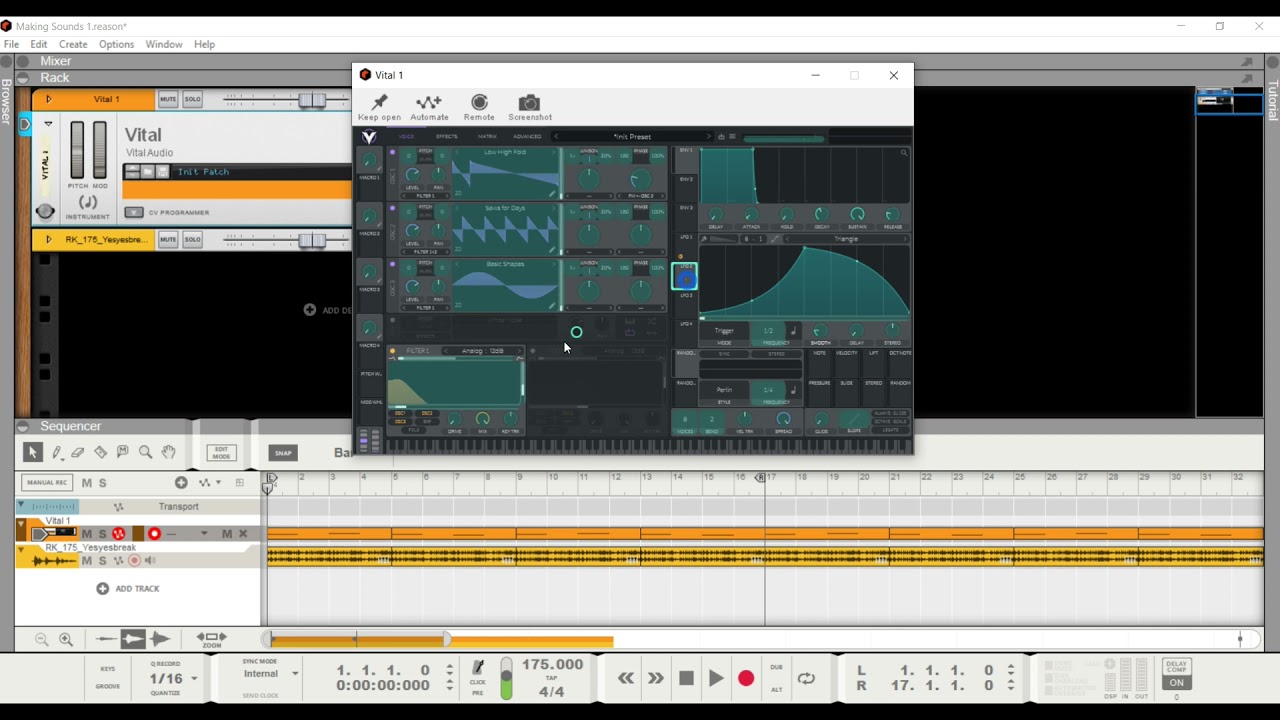Click the add track plus icon above track list

tap(181, 483)
